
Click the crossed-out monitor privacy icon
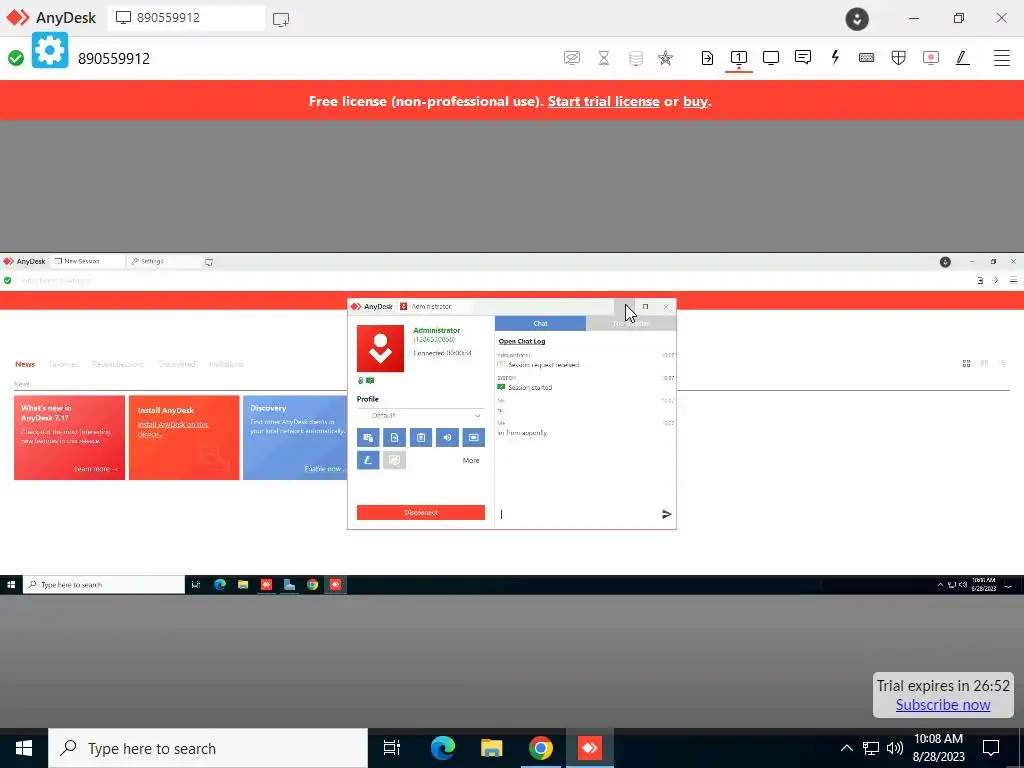coord(572,58)
